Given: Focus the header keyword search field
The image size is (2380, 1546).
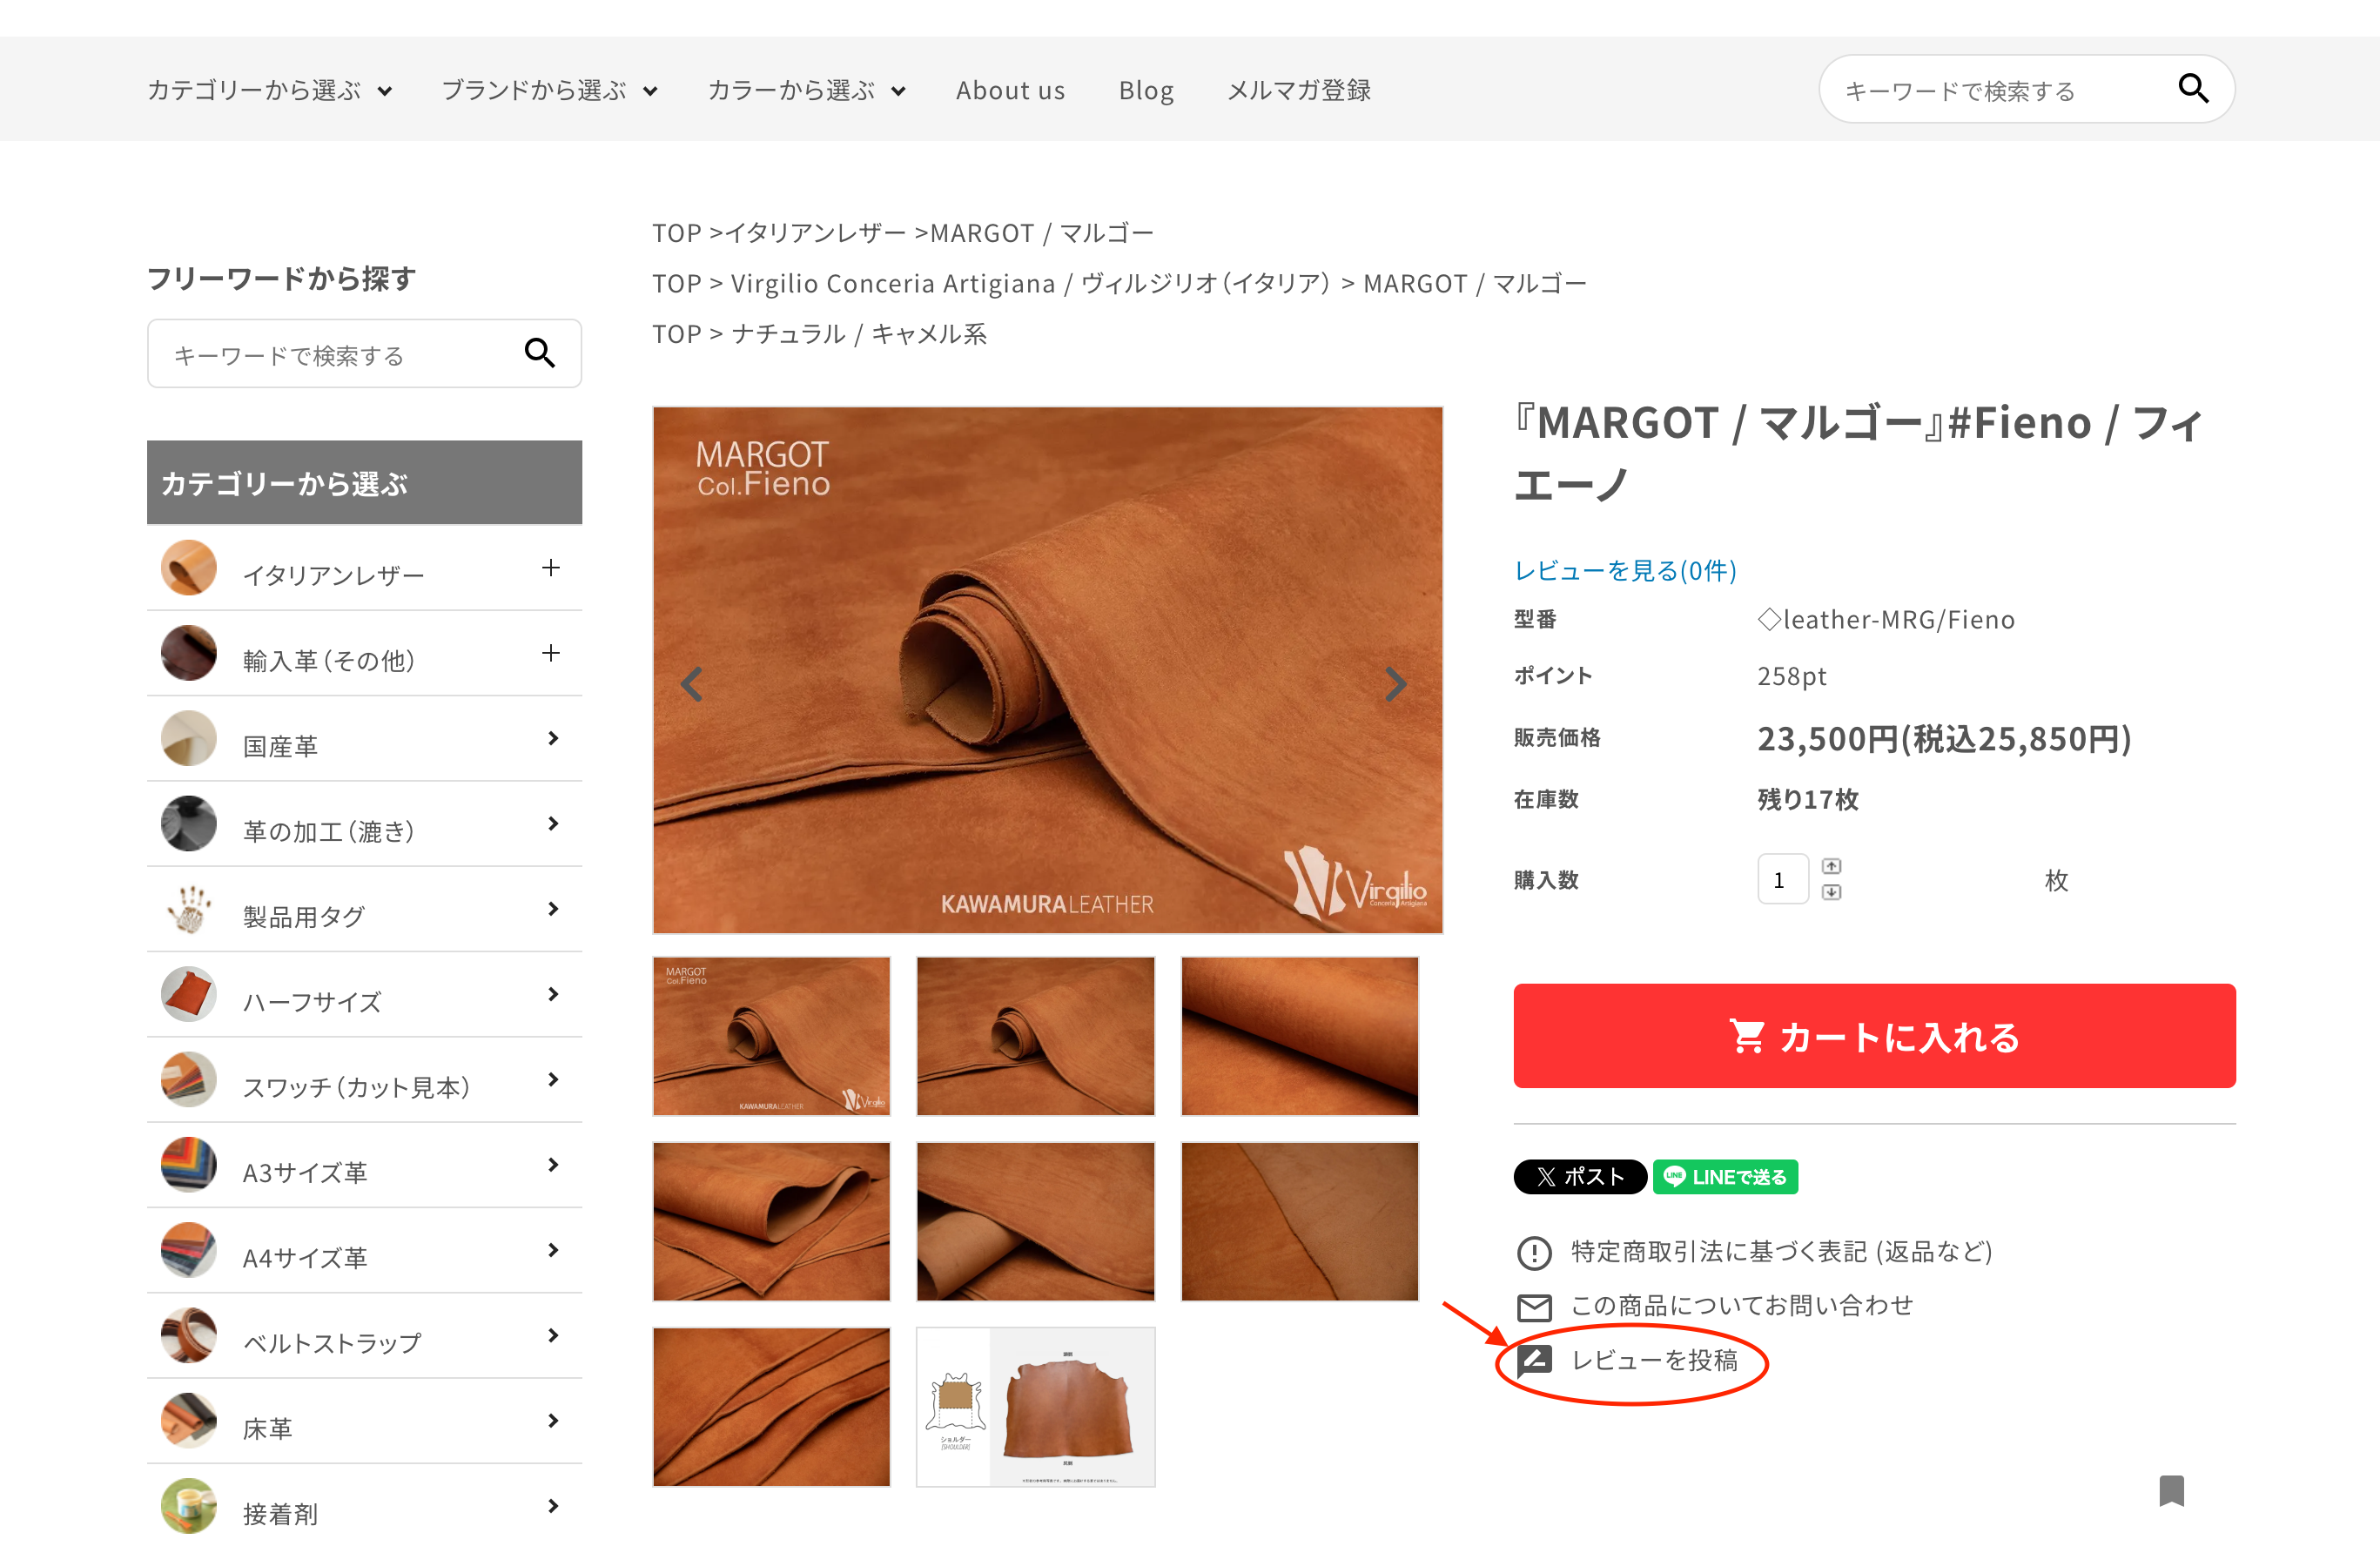Looking at the screenshot, I should [2000, 90].
